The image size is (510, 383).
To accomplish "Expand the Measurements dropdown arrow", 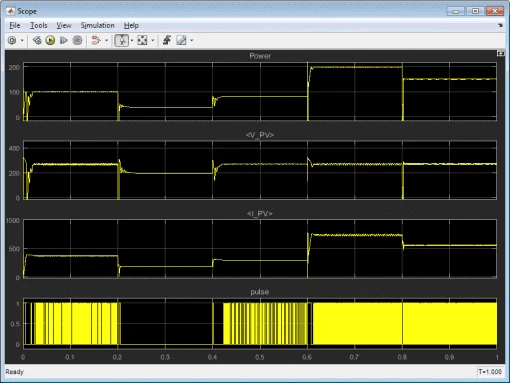I will 192,40.
